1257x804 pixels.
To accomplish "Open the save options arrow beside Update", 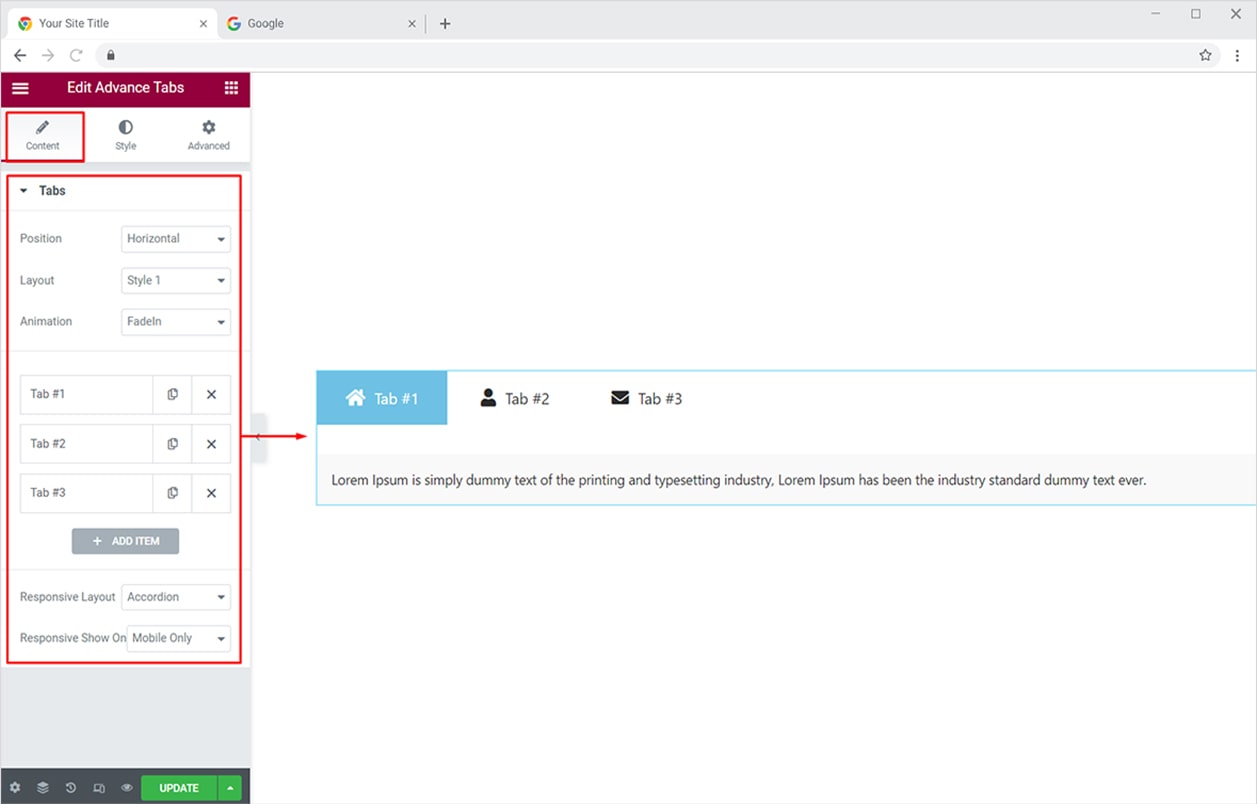I will click(231, 788).
